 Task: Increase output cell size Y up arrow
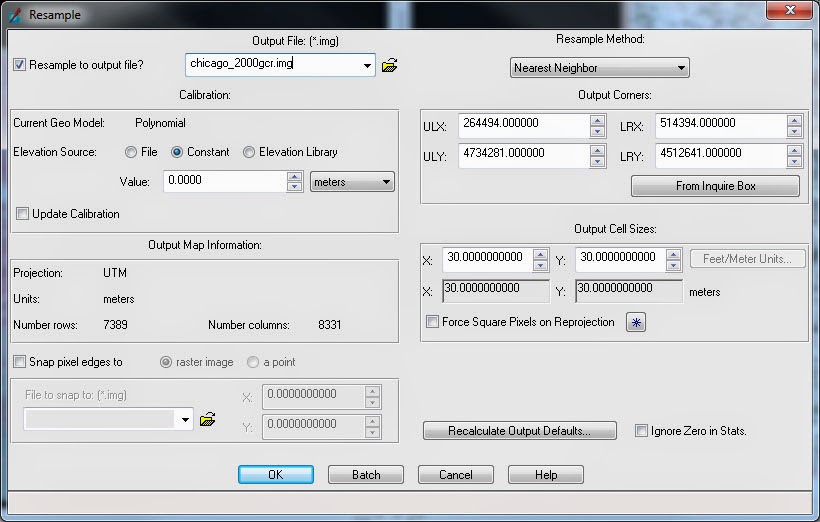tap(673, 255)
